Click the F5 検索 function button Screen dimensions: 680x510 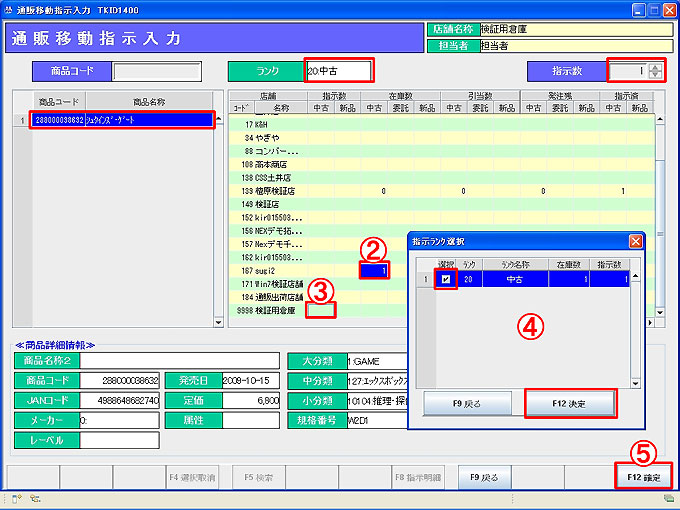[x=258, y=477]
